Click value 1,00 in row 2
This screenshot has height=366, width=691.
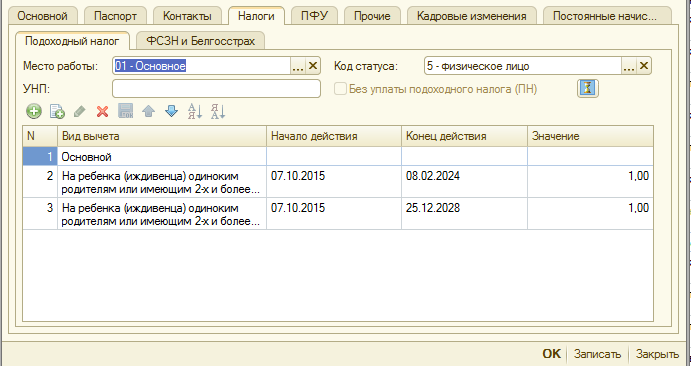pyautogui.click(x=590, y=181)
